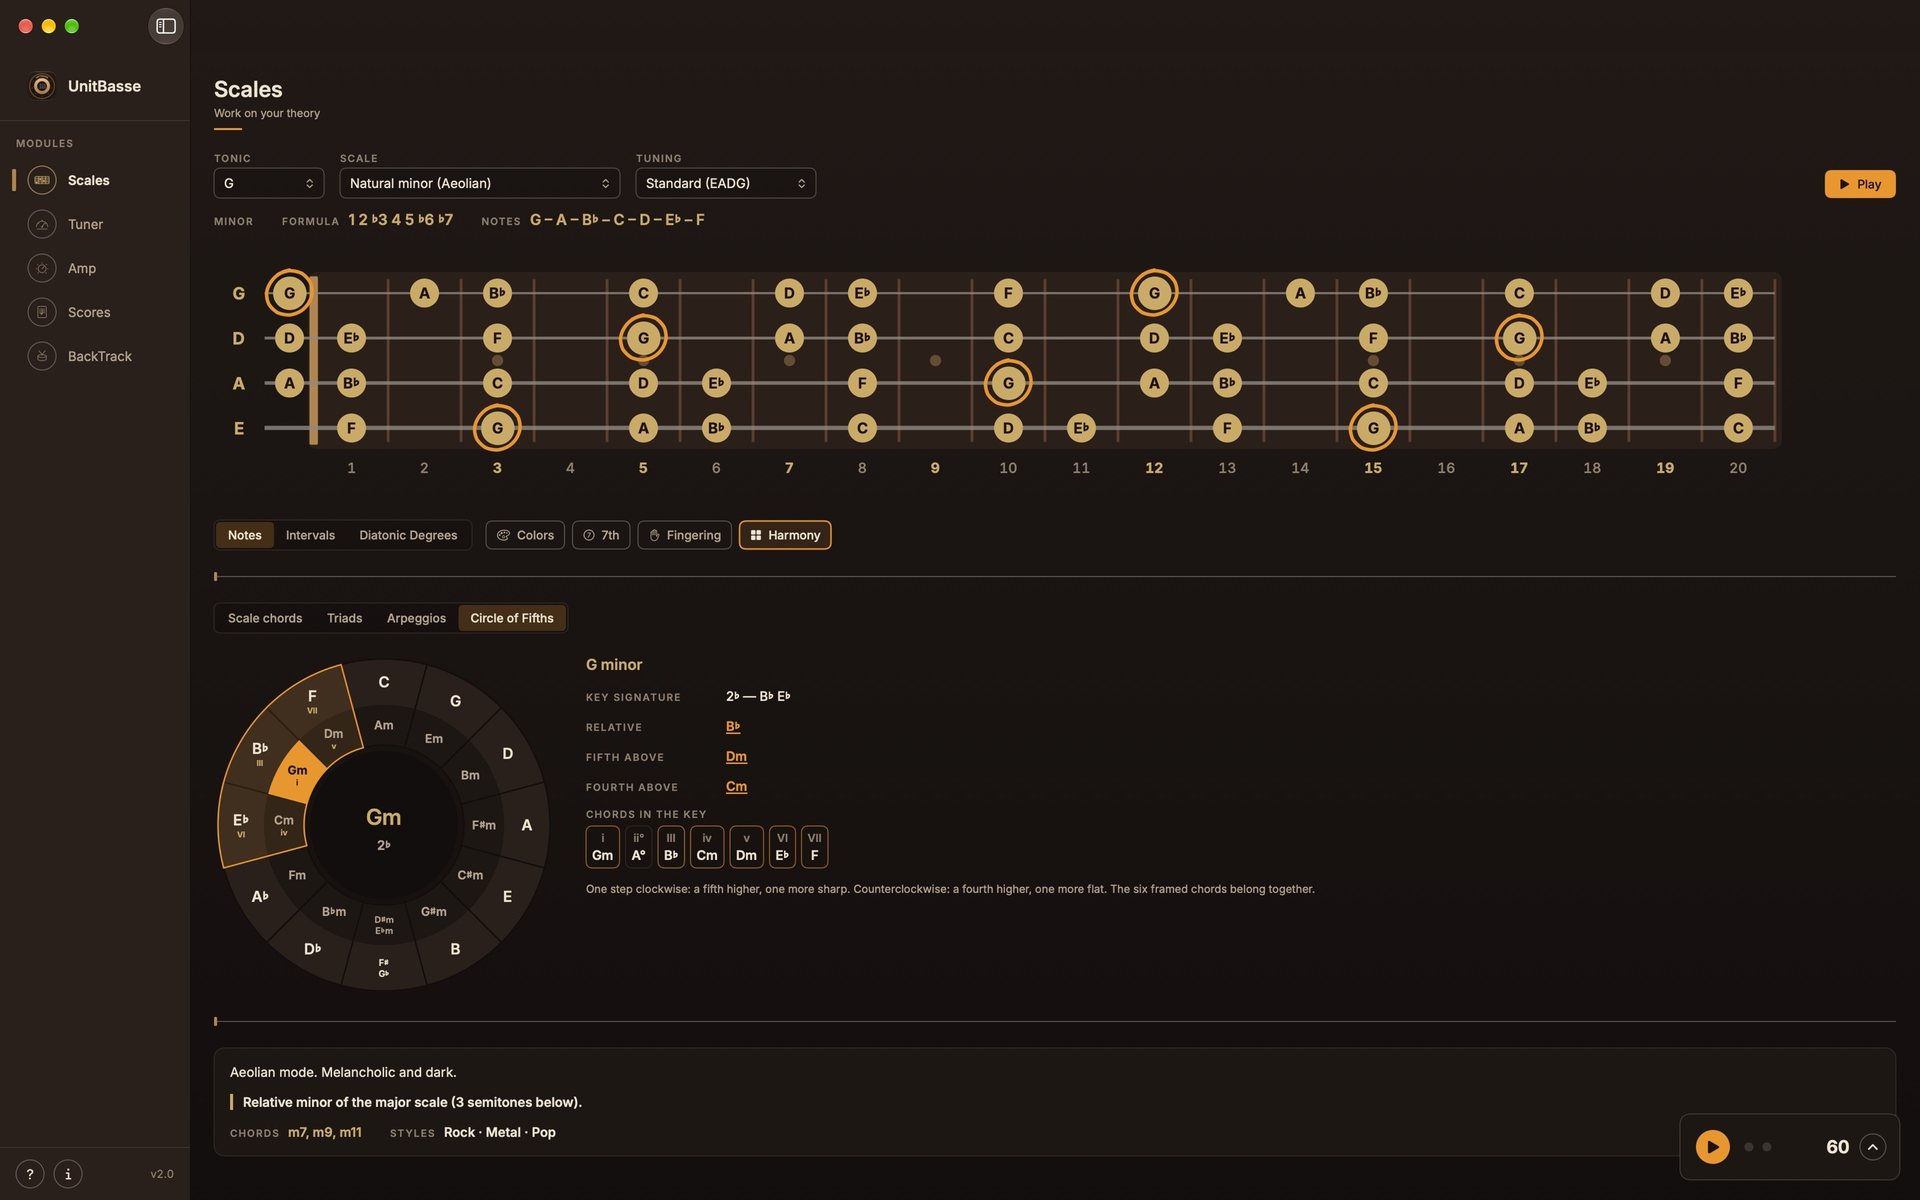The image size is (1920, 1200).
Task: Click the A° chord box in key
Action: point(638,847)
